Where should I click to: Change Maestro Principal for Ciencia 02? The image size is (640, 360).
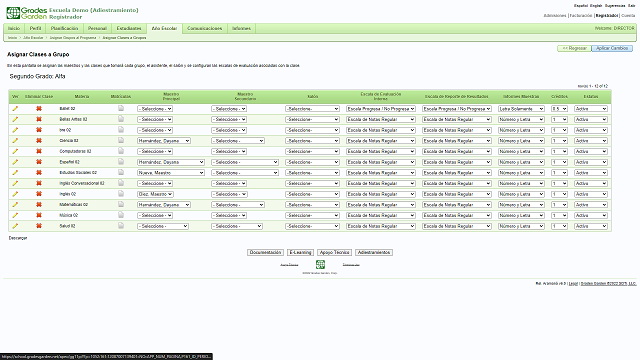164,141
